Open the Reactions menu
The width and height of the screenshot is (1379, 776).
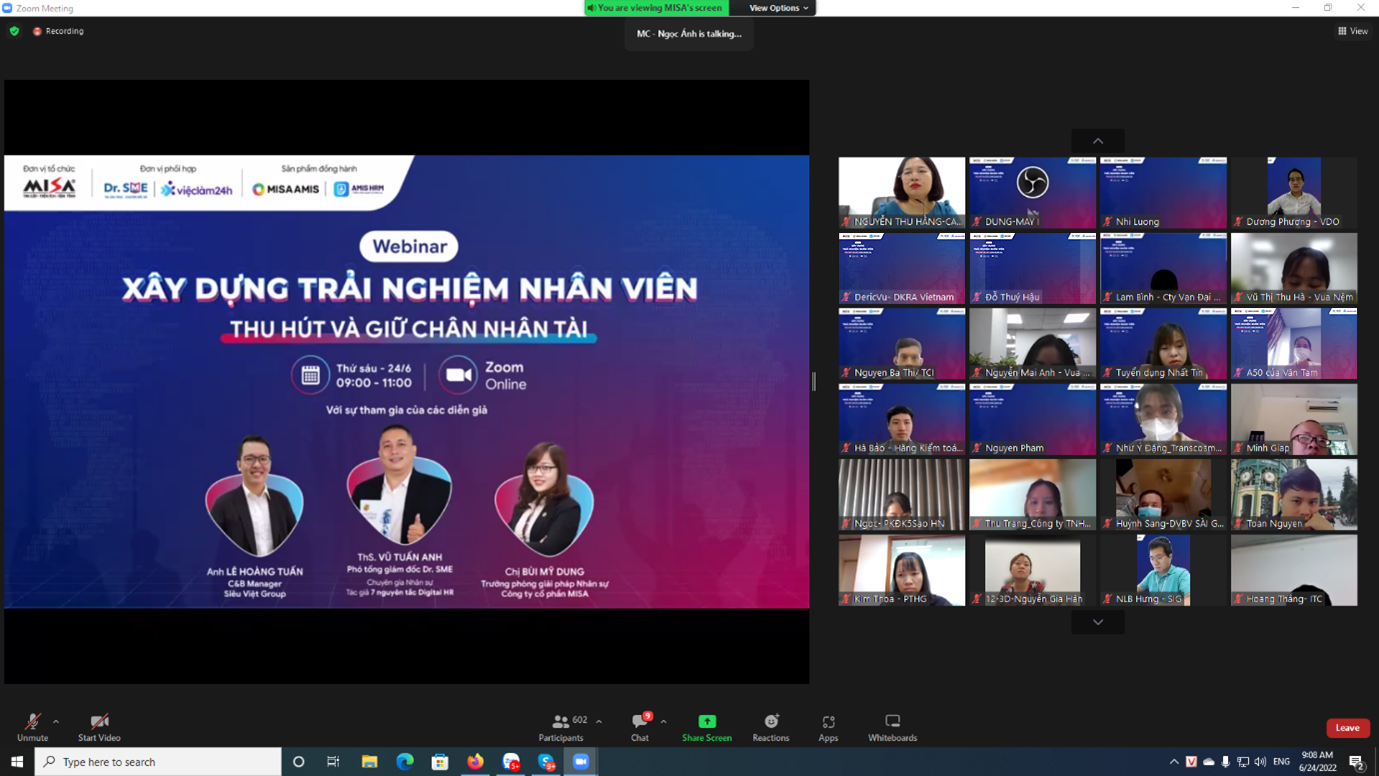pyautogui.click(x=771, y=727)
